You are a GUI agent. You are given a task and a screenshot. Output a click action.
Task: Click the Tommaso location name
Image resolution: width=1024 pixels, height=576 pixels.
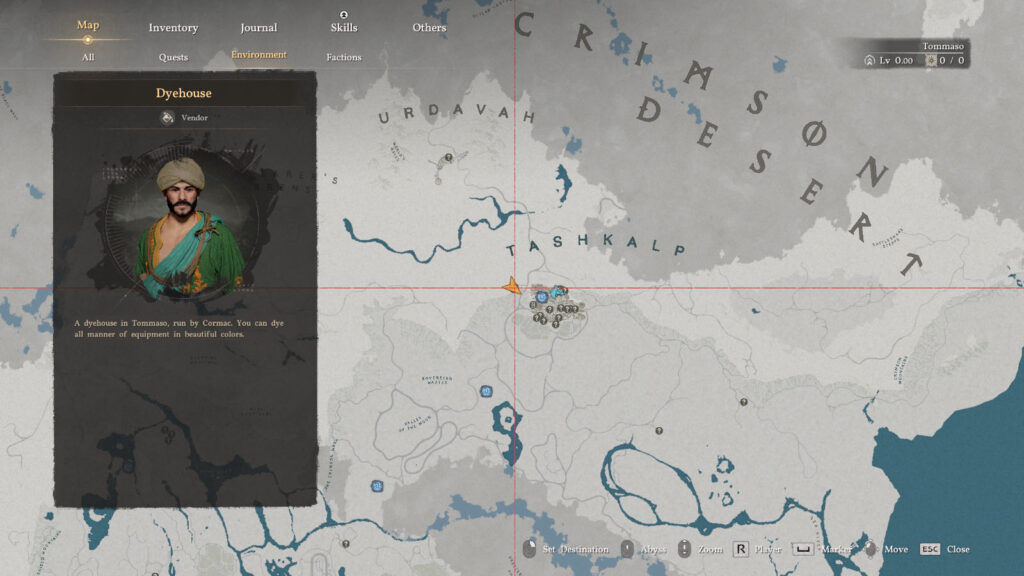point(942,46)
